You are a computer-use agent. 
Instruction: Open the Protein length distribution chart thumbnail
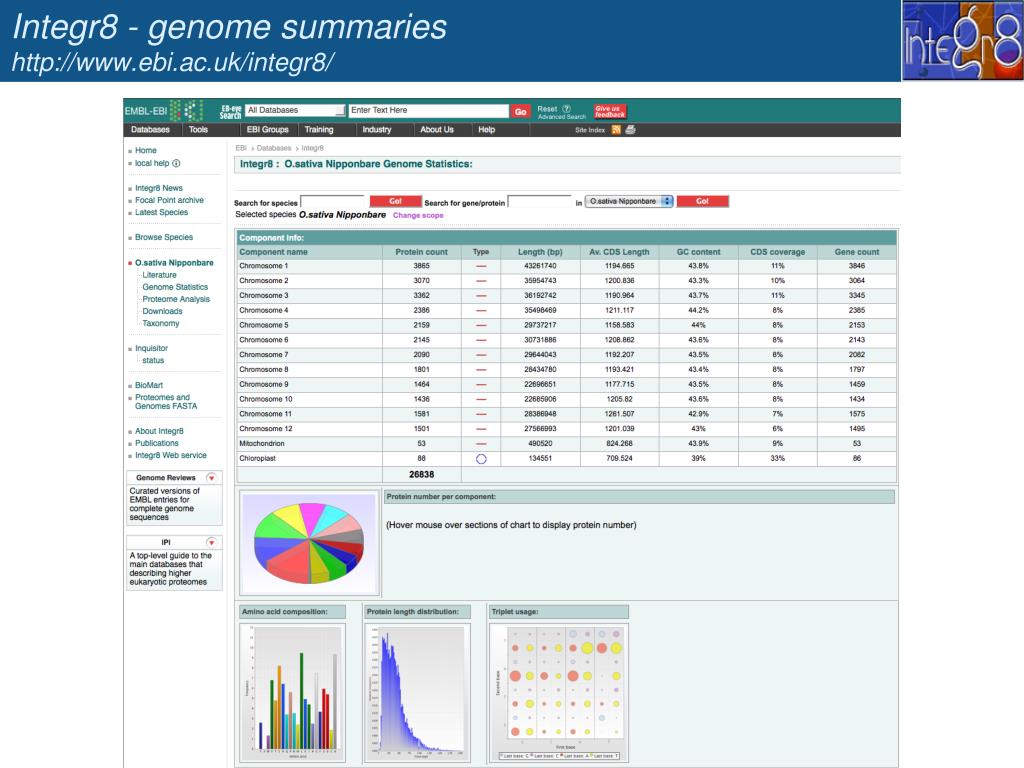[x=417, y=692]
